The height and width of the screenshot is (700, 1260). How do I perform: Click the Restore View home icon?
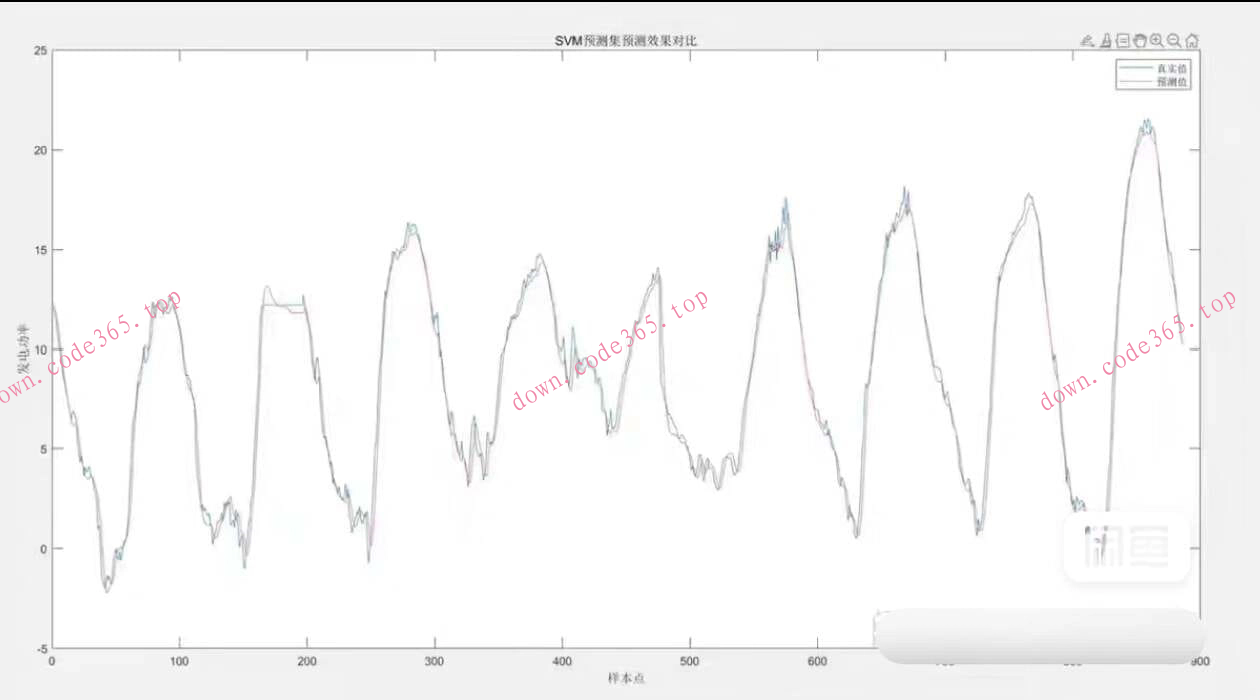[x=1192, y=41]
